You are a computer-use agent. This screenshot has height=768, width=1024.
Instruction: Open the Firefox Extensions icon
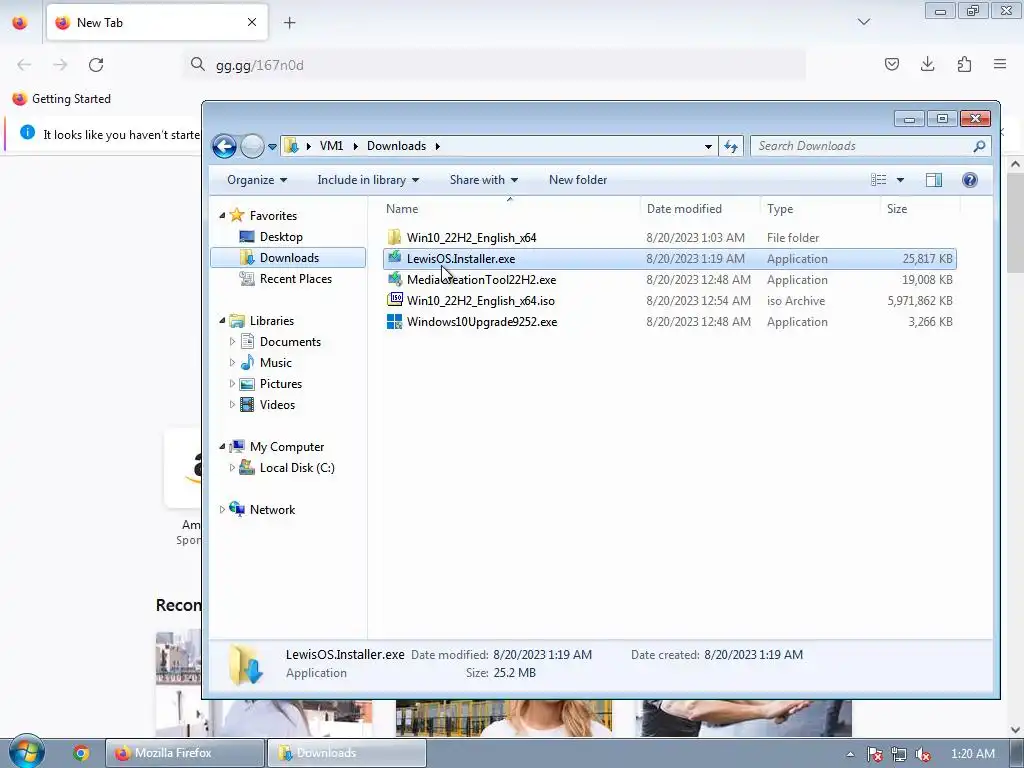click(x=964, y=64)
